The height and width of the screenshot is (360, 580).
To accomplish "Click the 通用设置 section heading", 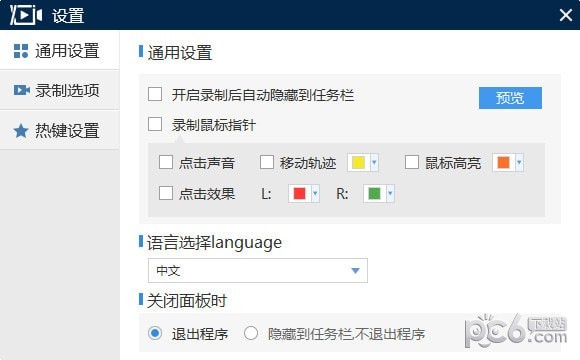I will [180, 53].
